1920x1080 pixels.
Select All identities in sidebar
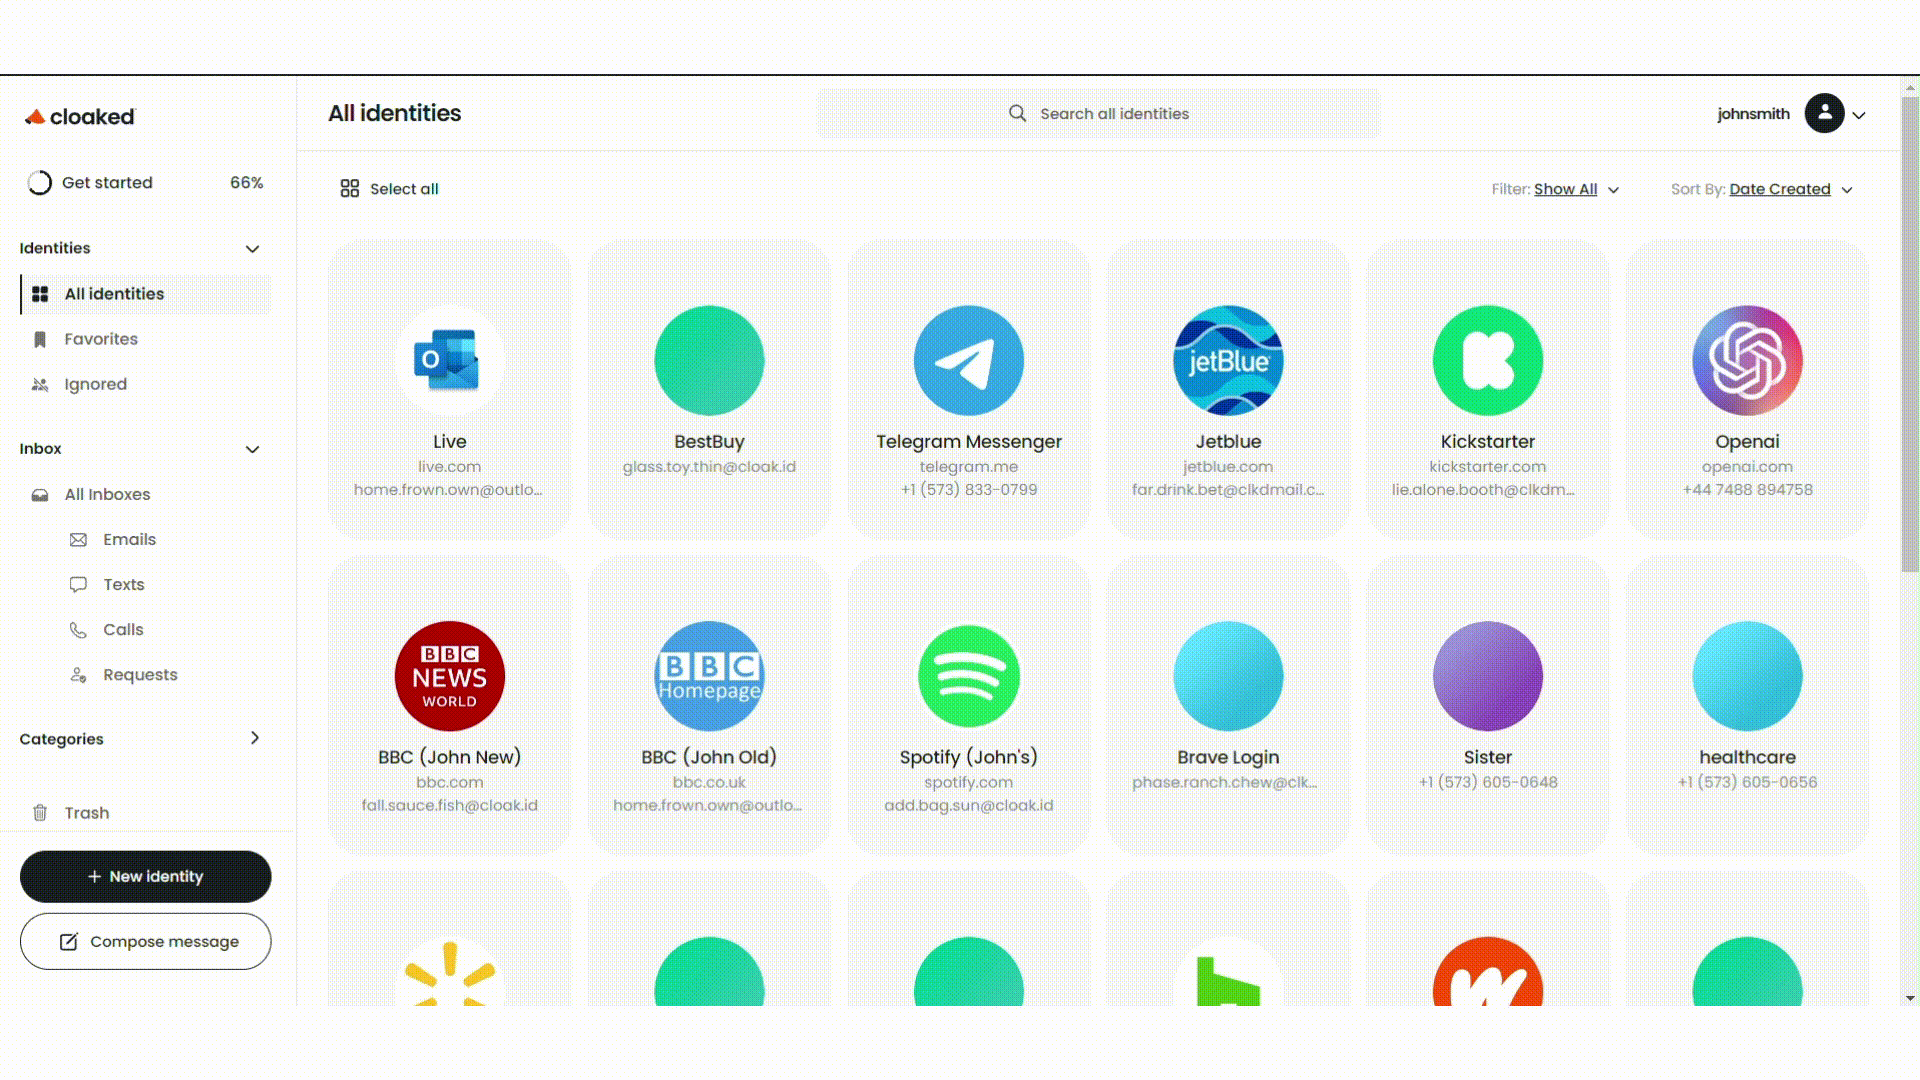pyautogui.click(x=146, y=294)
